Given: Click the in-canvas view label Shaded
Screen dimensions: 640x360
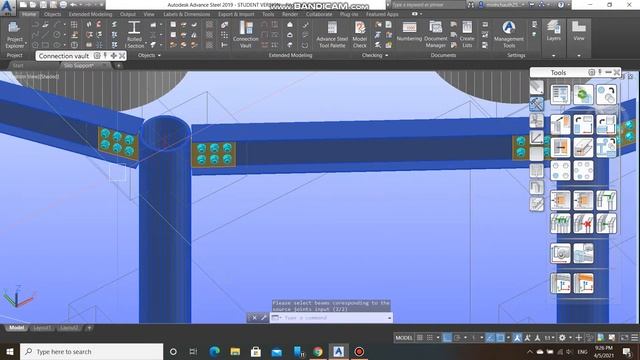Looking at the screenshot, I should (49, 76).
